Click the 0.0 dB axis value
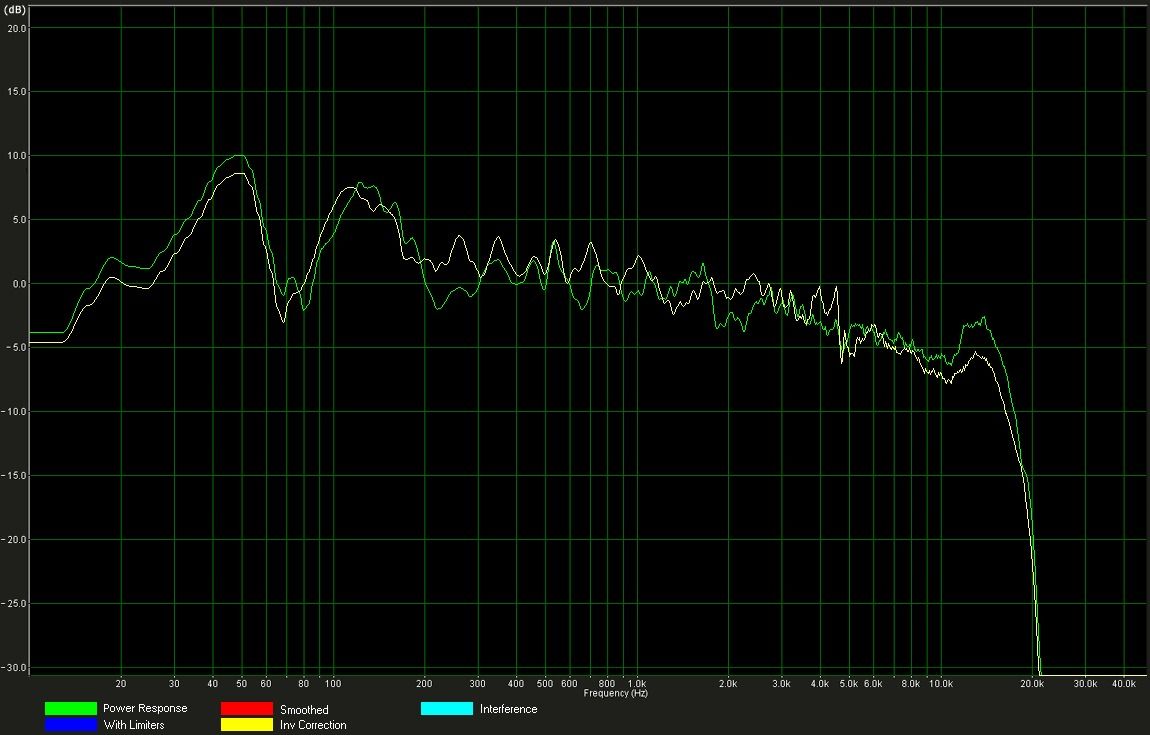Image resolution: width=1150 pixels, height=735 pixels. [x=20, y=284]
